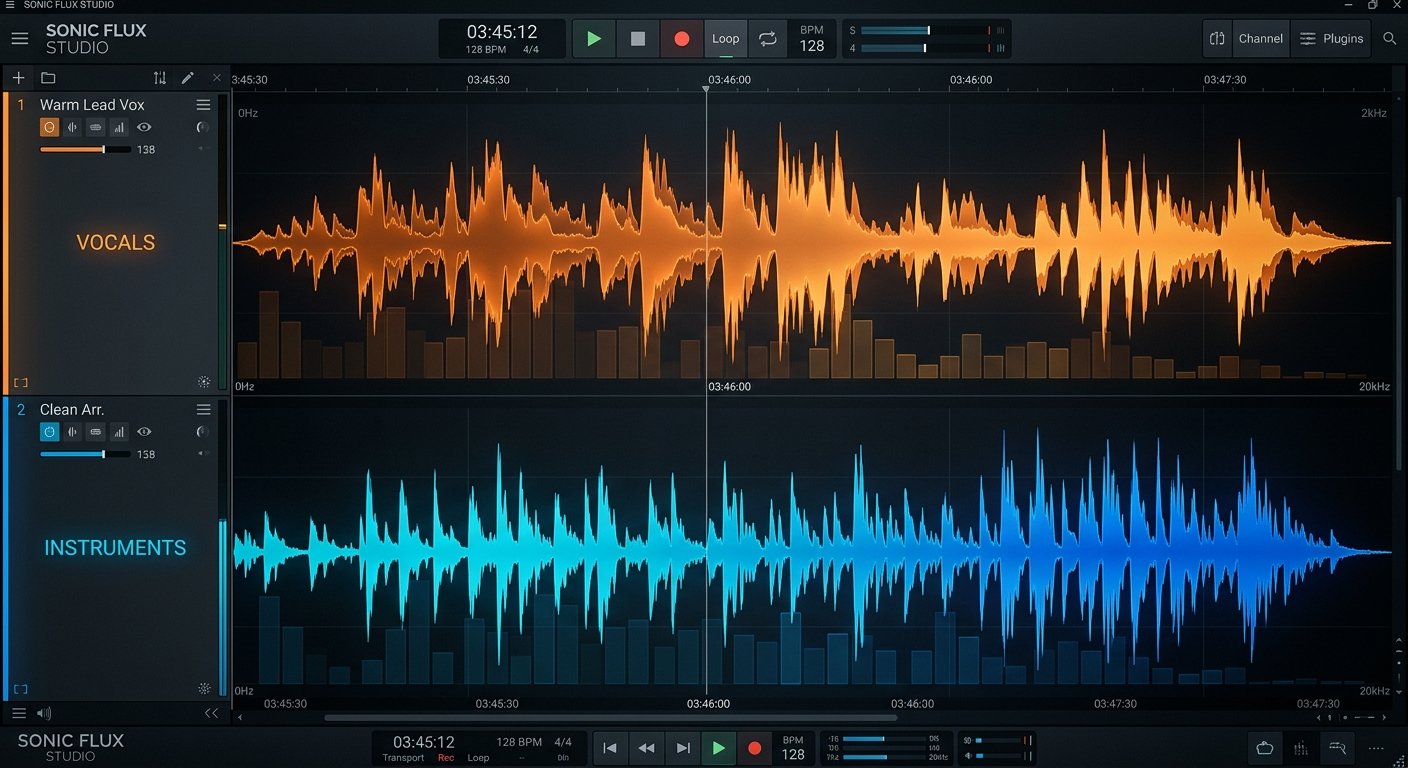Toggle the Loop button in top transport
The width and height of the screenshot is (1408, 768).
click(x=726, y=39)
